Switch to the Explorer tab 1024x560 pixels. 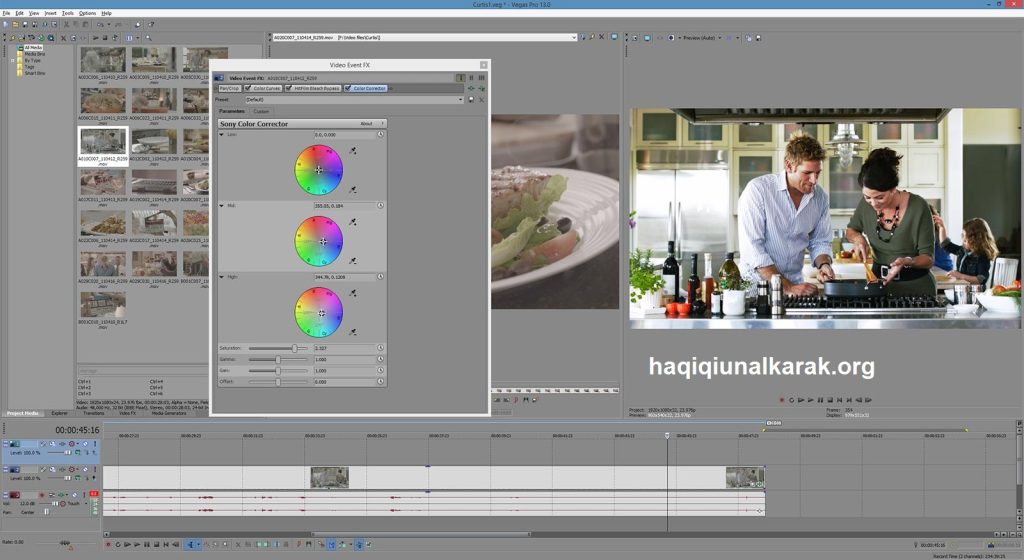click(x=59, y=413)
